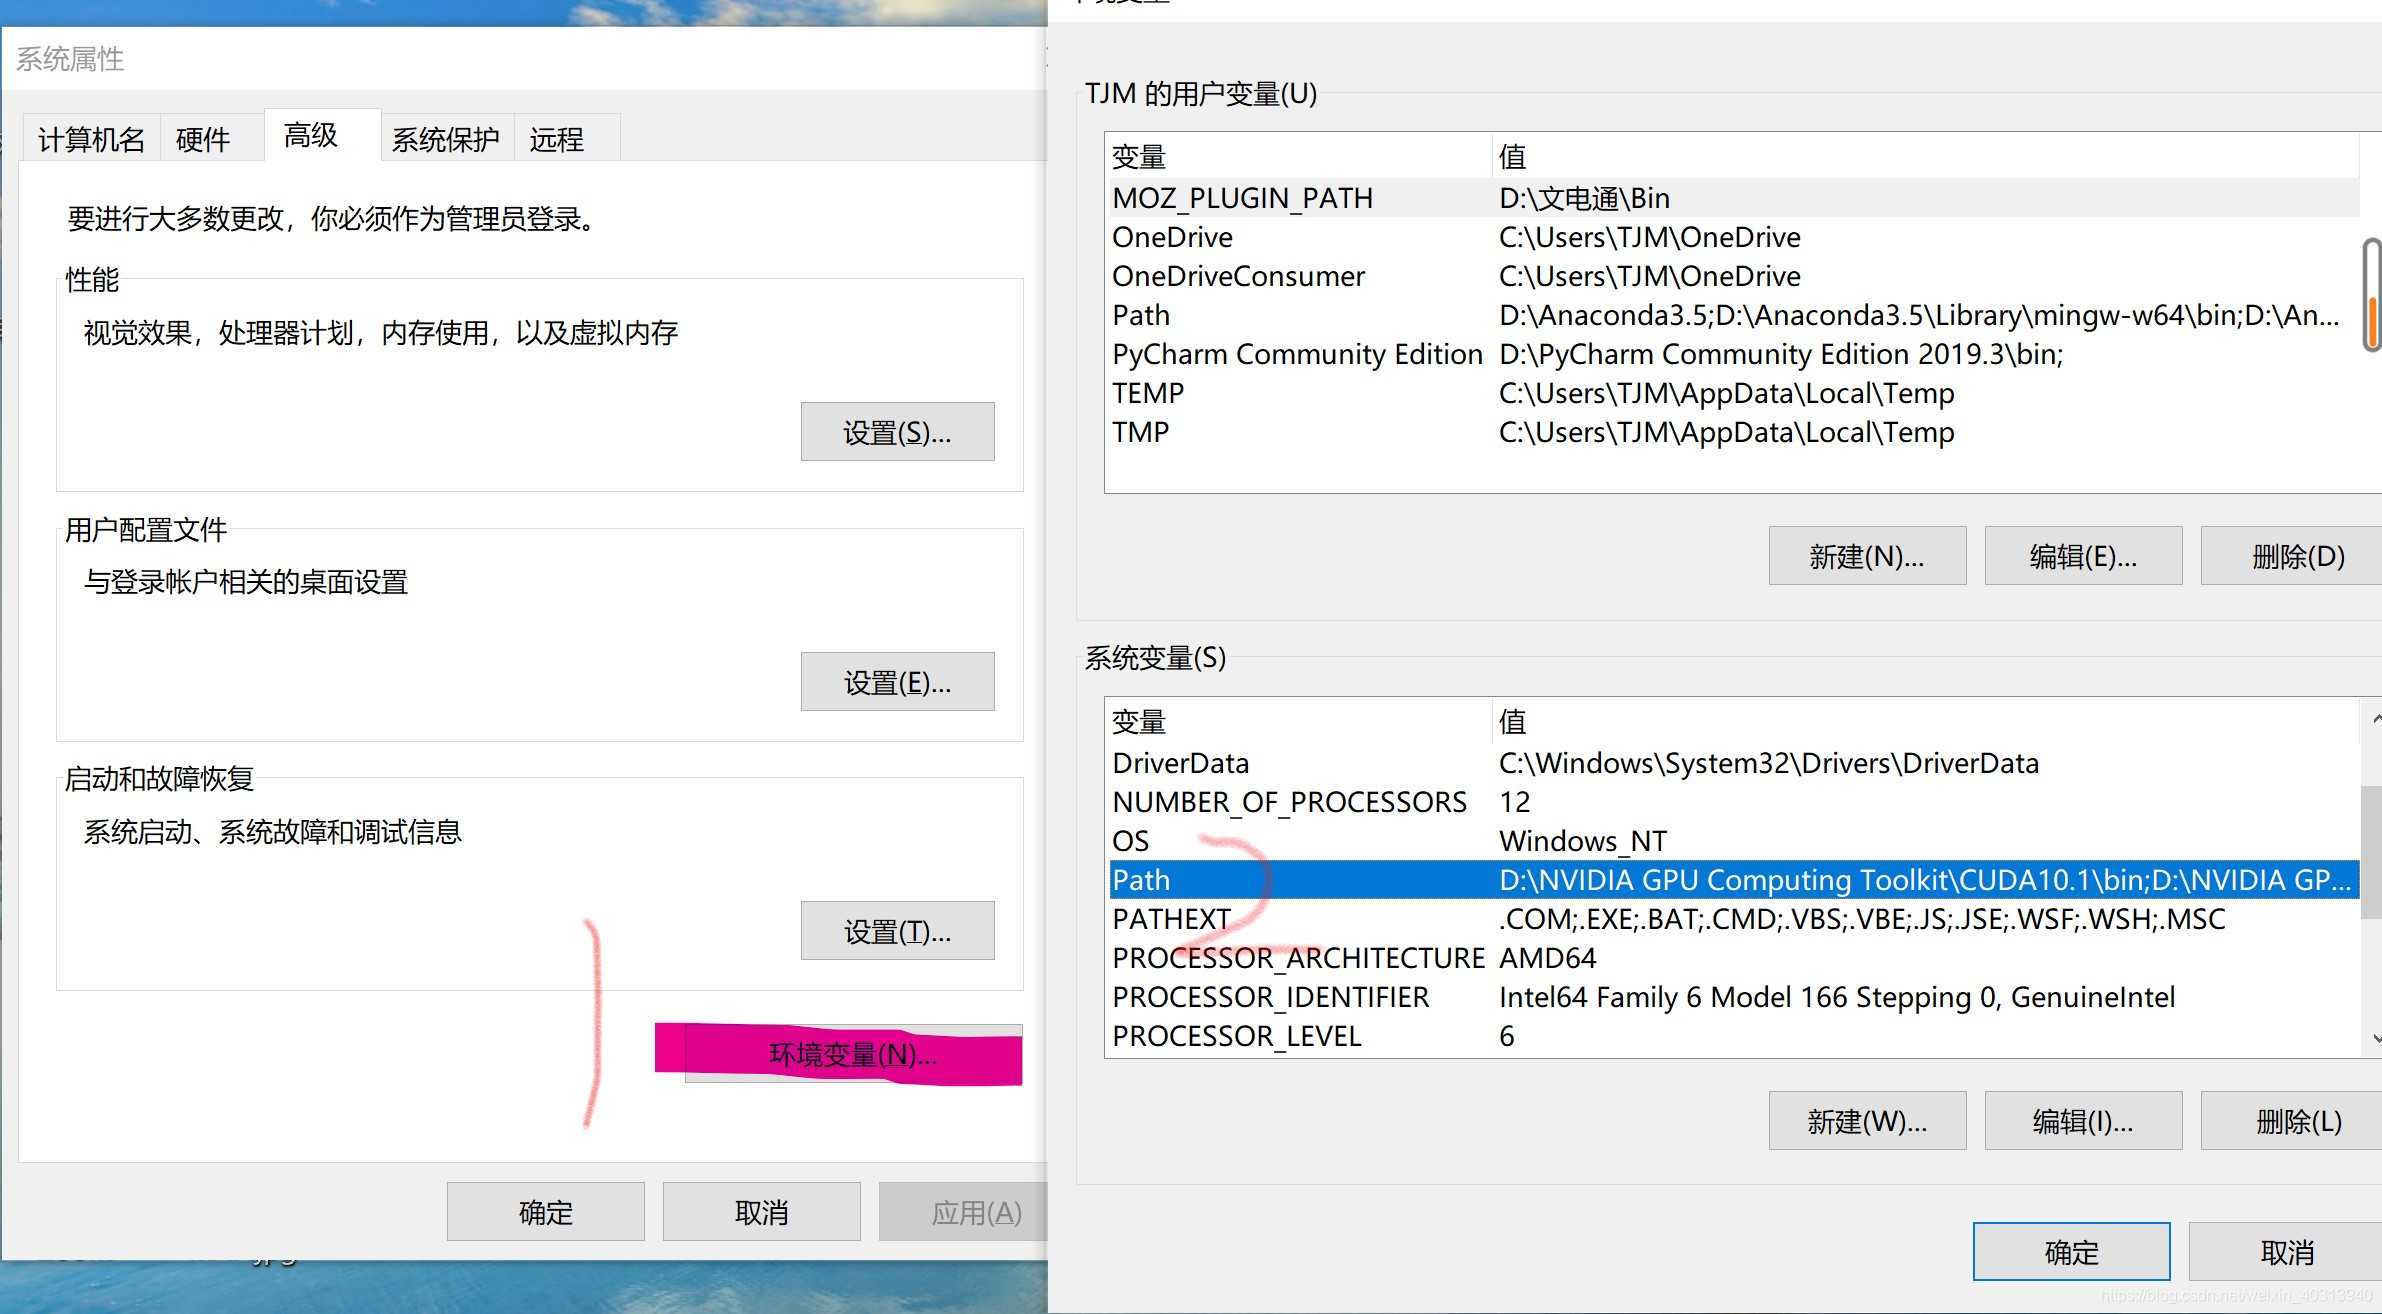Click 新建(W)... for system variables
The image size is (2382, 1314).
point(1867,1121)
